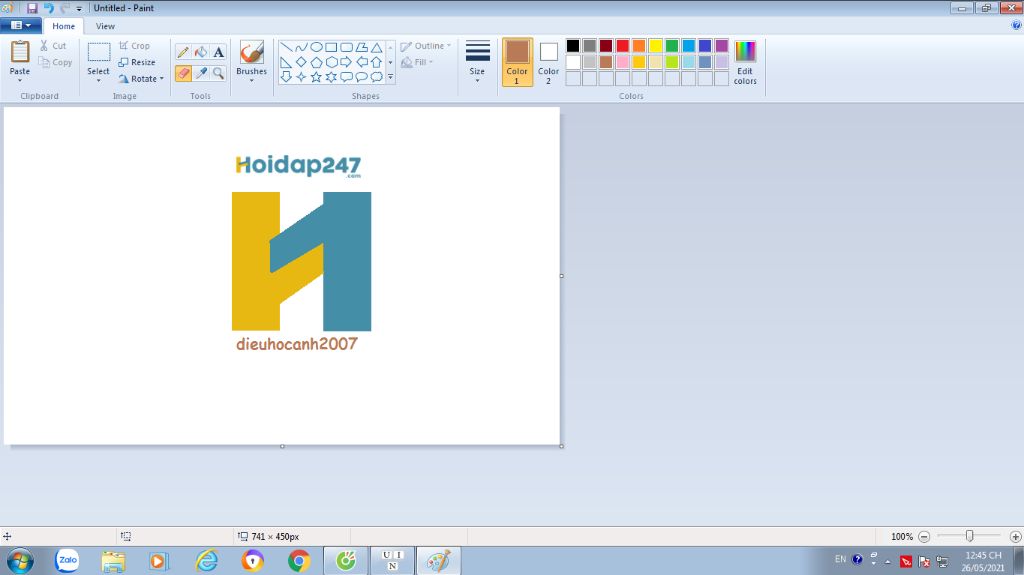1024x575 pixels.
Task: Click the Resize button
Action: coord(137,62)
